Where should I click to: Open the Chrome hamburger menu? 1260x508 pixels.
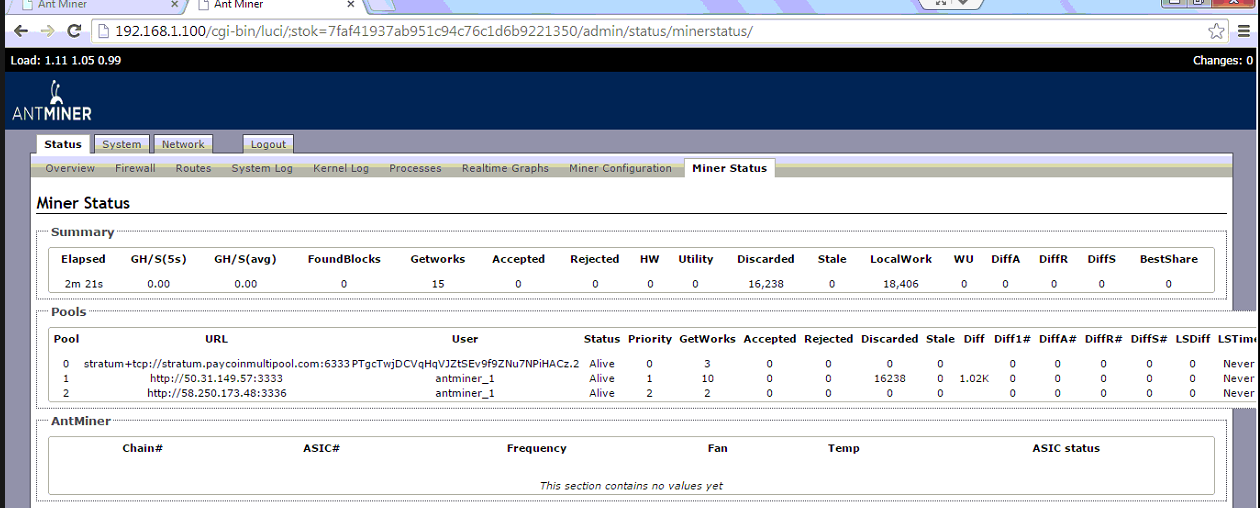point(1244,31)
